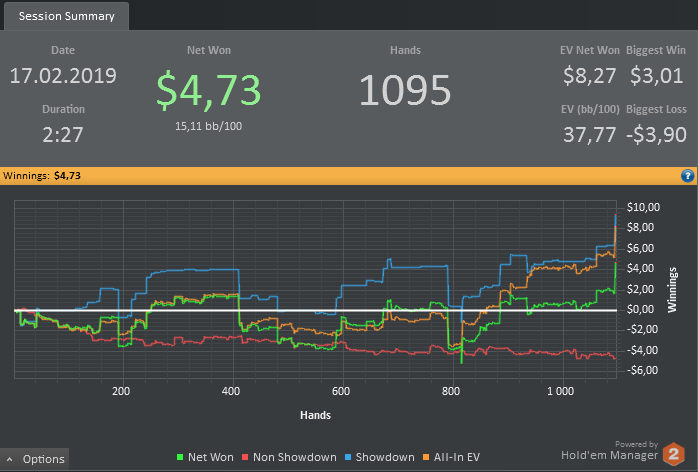Click the blue help question mark icon
This screenshot has height=472, width=698.
(687, 176)
